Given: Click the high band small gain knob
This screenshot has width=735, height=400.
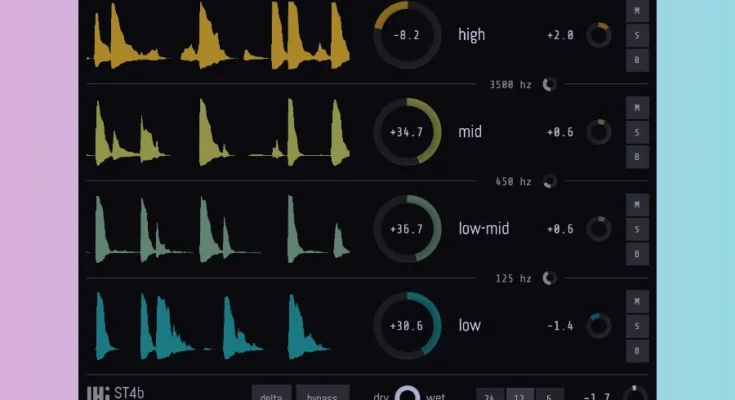Looking at the screenshot, I should (x=599, y=35).
